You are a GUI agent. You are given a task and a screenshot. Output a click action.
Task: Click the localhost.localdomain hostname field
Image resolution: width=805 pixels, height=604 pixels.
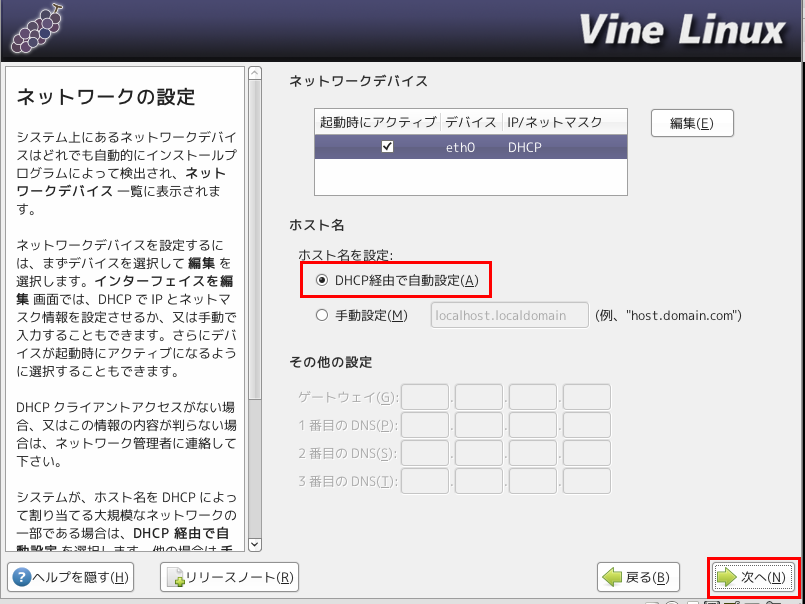coord(510,316)
